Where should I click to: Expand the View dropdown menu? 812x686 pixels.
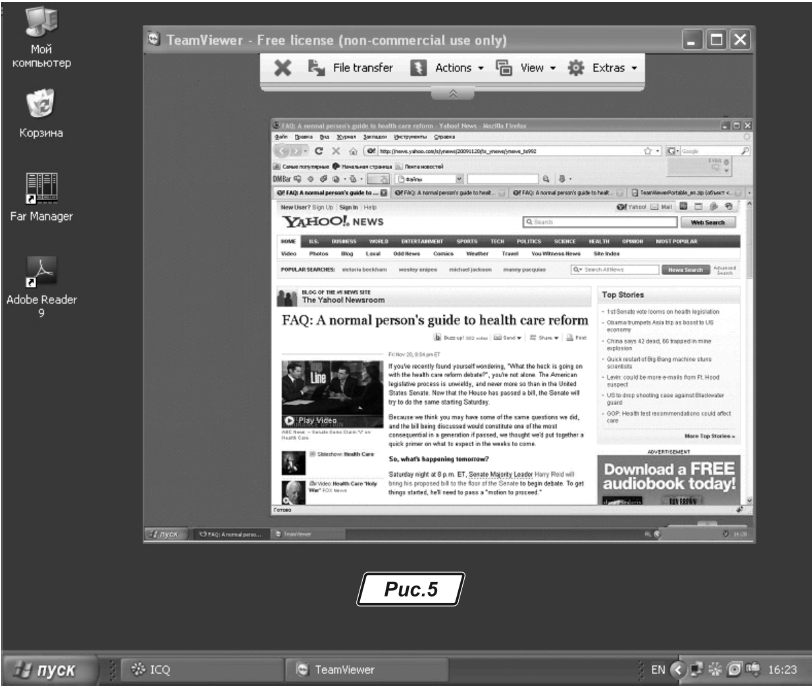pyautogui.click(x=525, y=68)
